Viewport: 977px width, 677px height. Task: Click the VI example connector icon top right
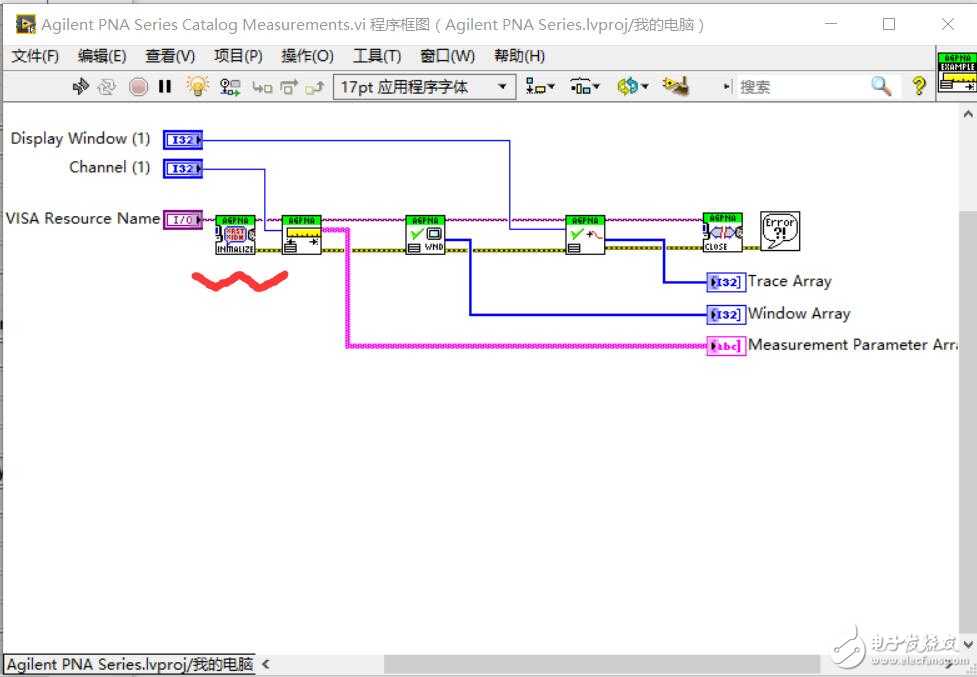coord(957,72)
